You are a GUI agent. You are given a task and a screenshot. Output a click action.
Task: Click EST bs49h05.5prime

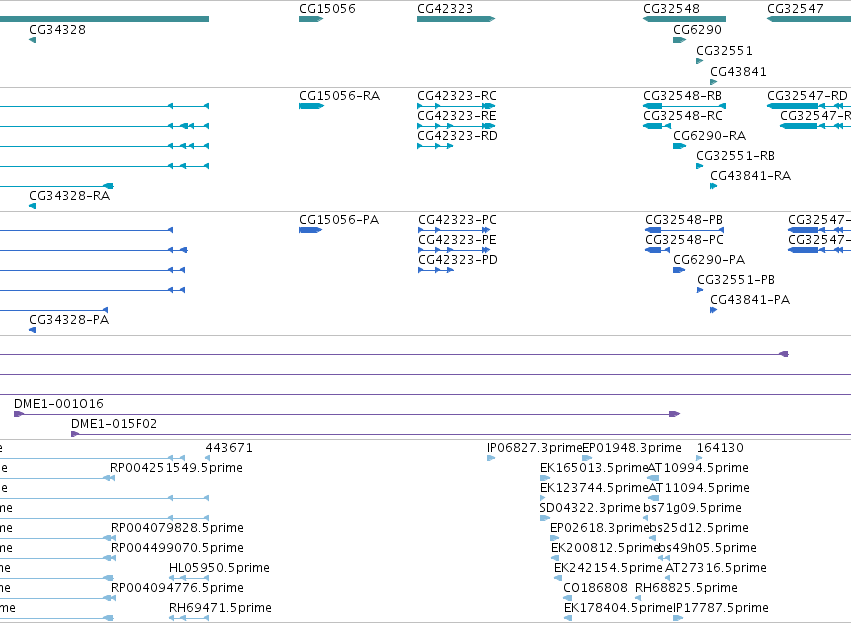708,548
